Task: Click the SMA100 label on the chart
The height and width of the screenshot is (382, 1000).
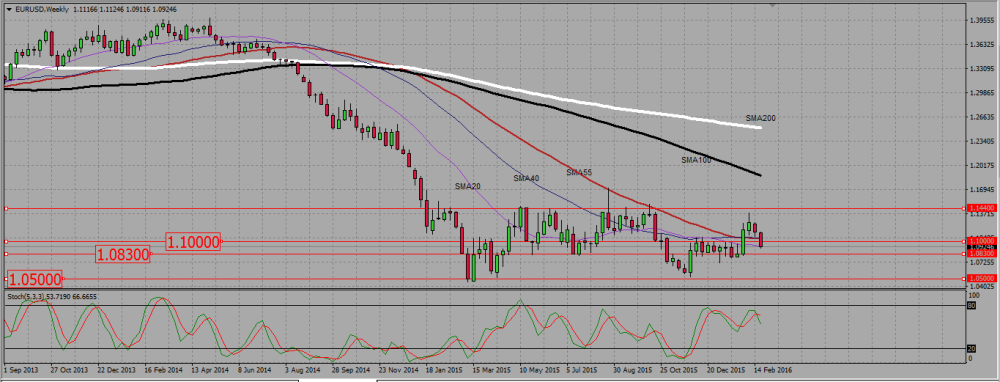Action: (x=696, y=161)
